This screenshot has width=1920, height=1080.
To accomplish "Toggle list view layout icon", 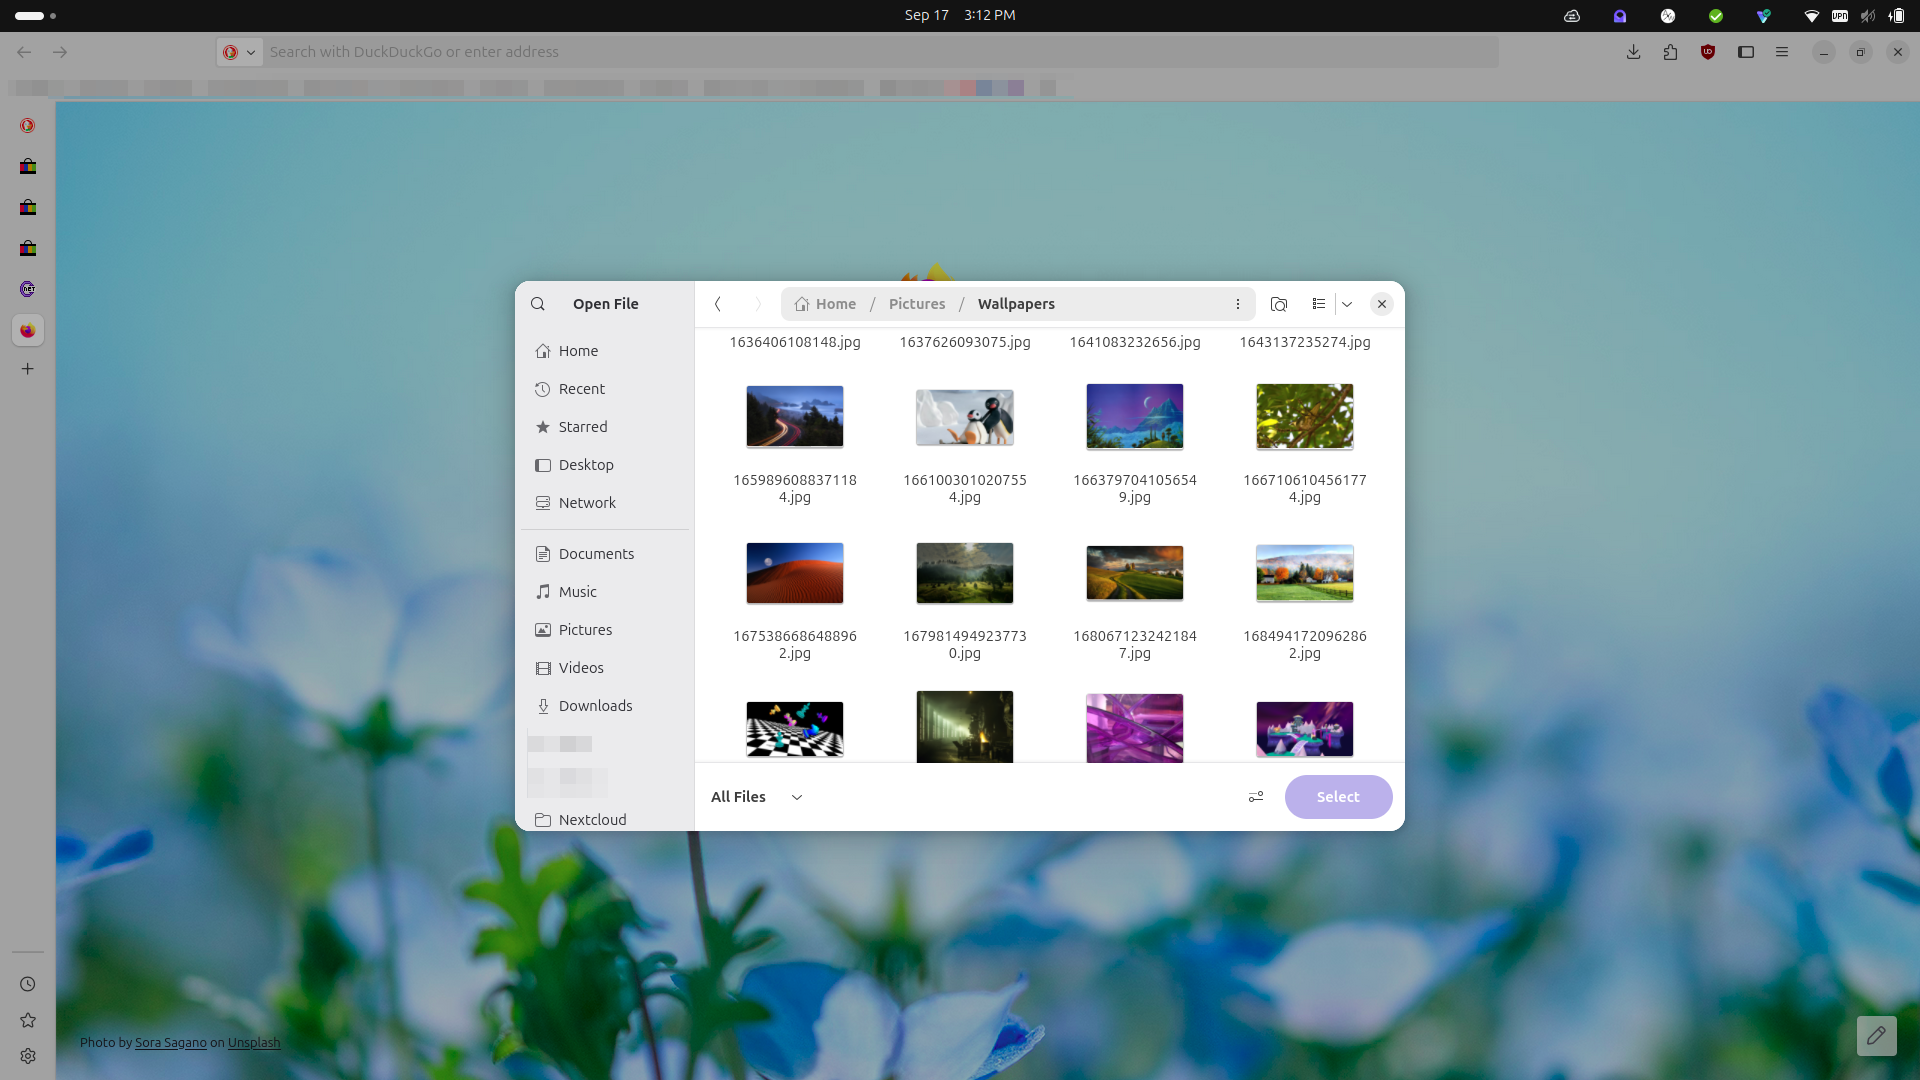I will point(1319,304).
